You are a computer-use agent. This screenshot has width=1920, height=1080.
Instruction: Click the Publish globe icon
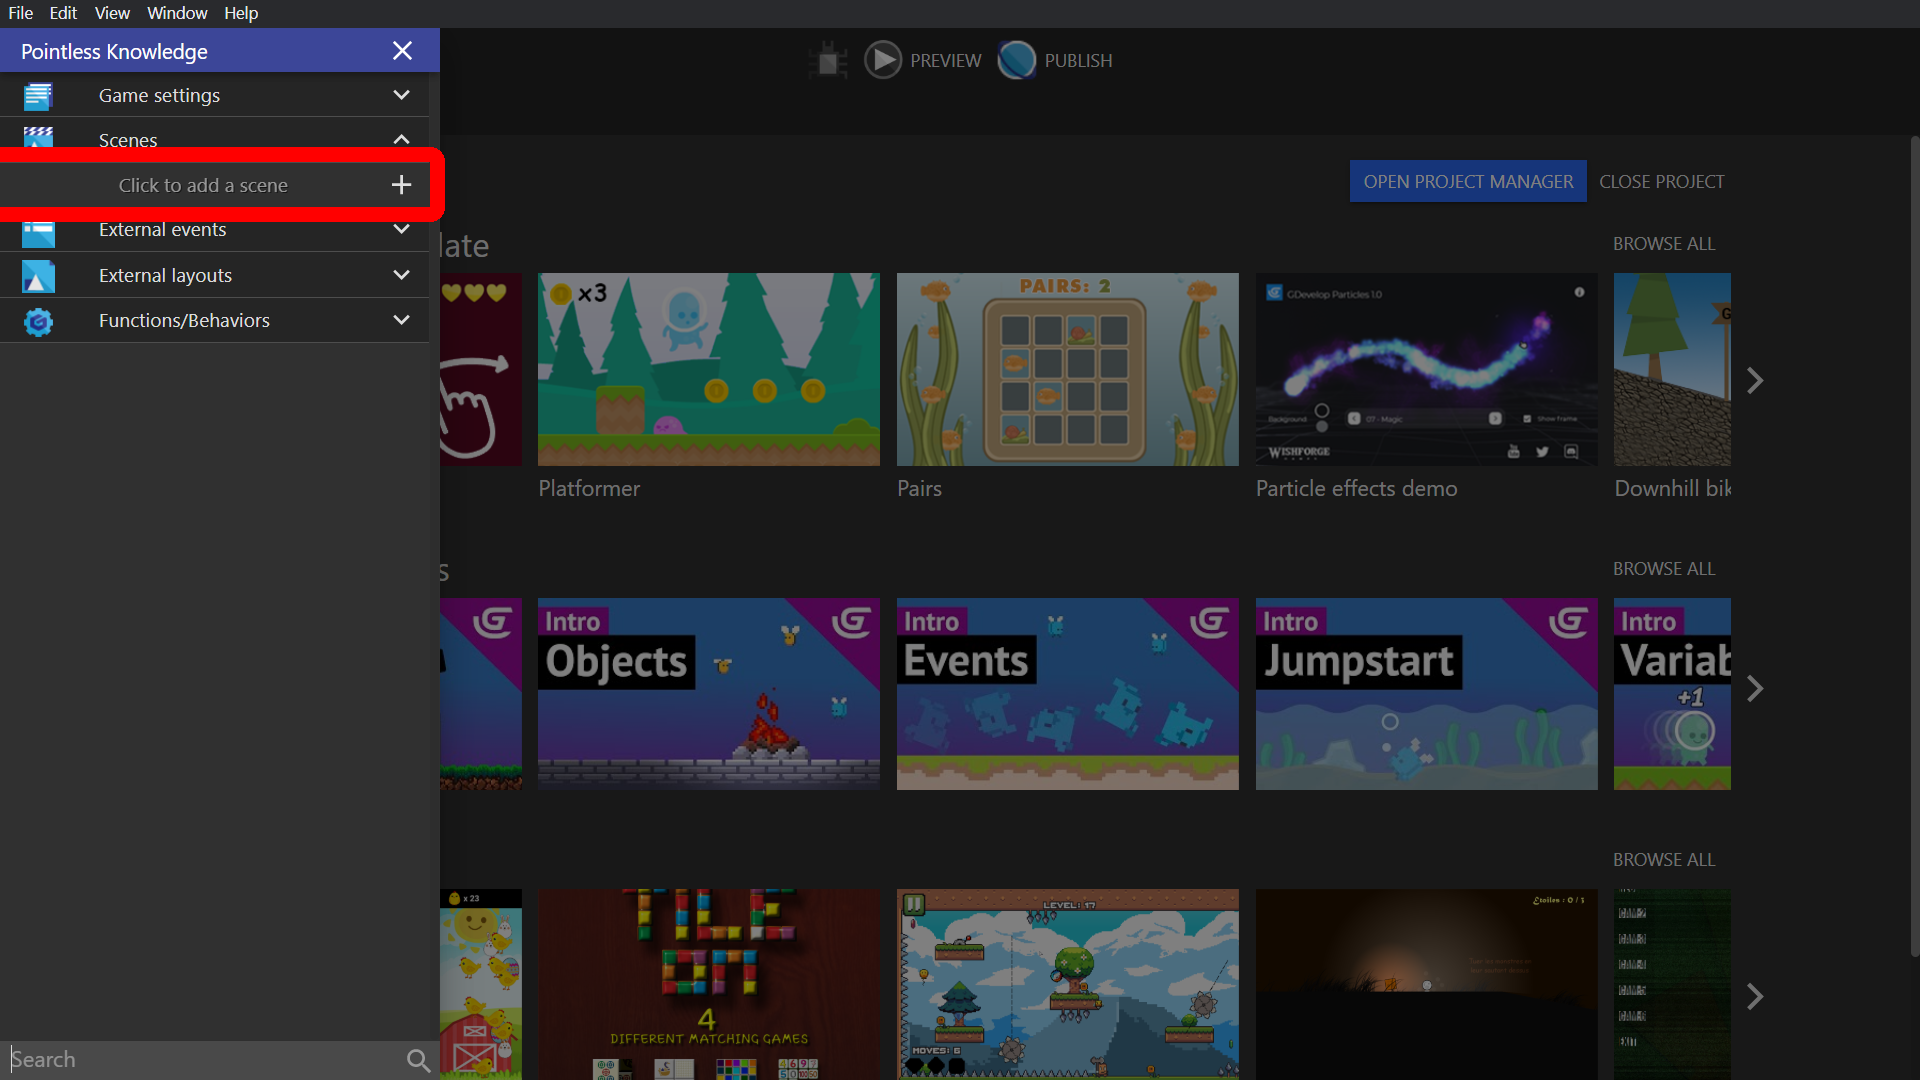point(1017,60)
